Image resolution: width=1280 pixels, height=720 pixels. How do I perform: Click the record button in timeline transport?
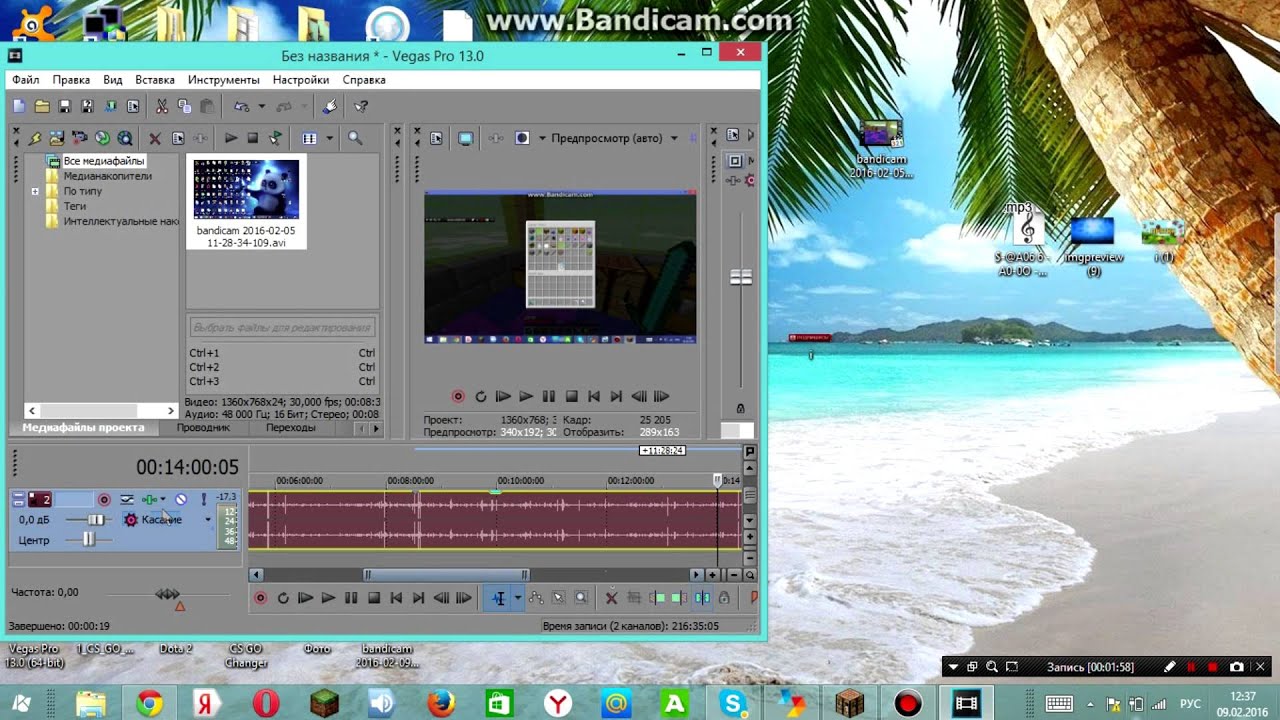point(261,598)
